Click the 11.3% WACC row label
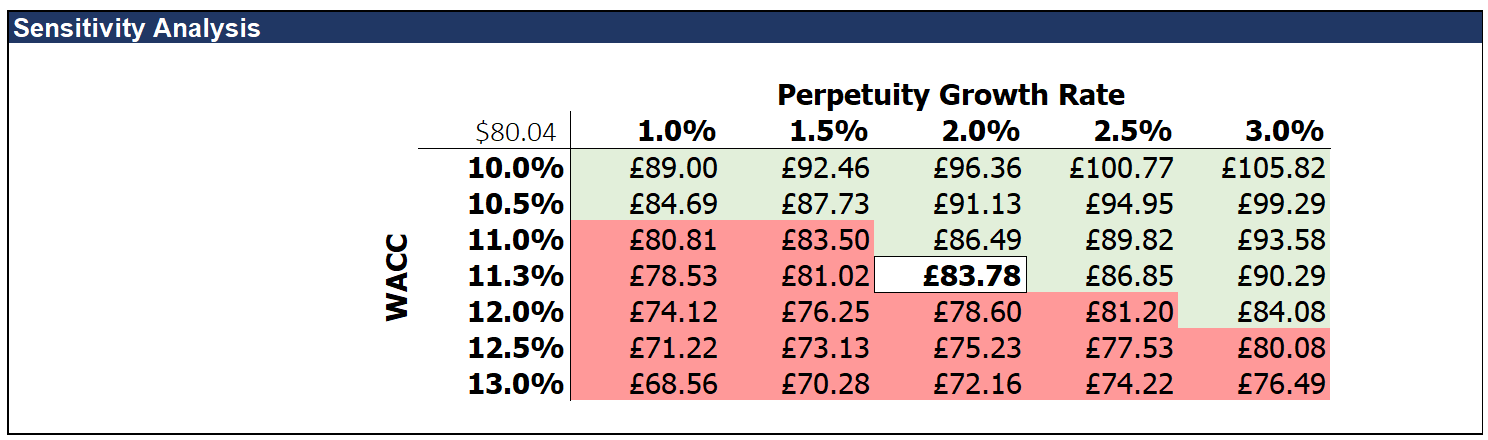Viewport: 1488px width, 440px height. [x=516, y=276]
